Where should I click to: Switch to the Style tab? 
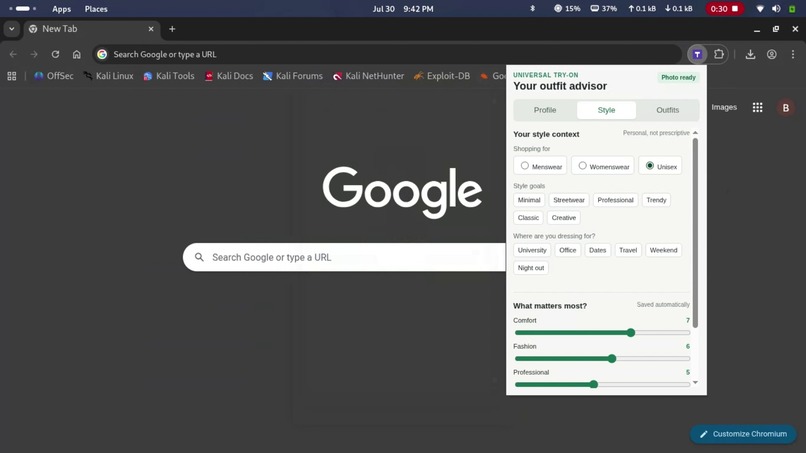coord(607,110)
